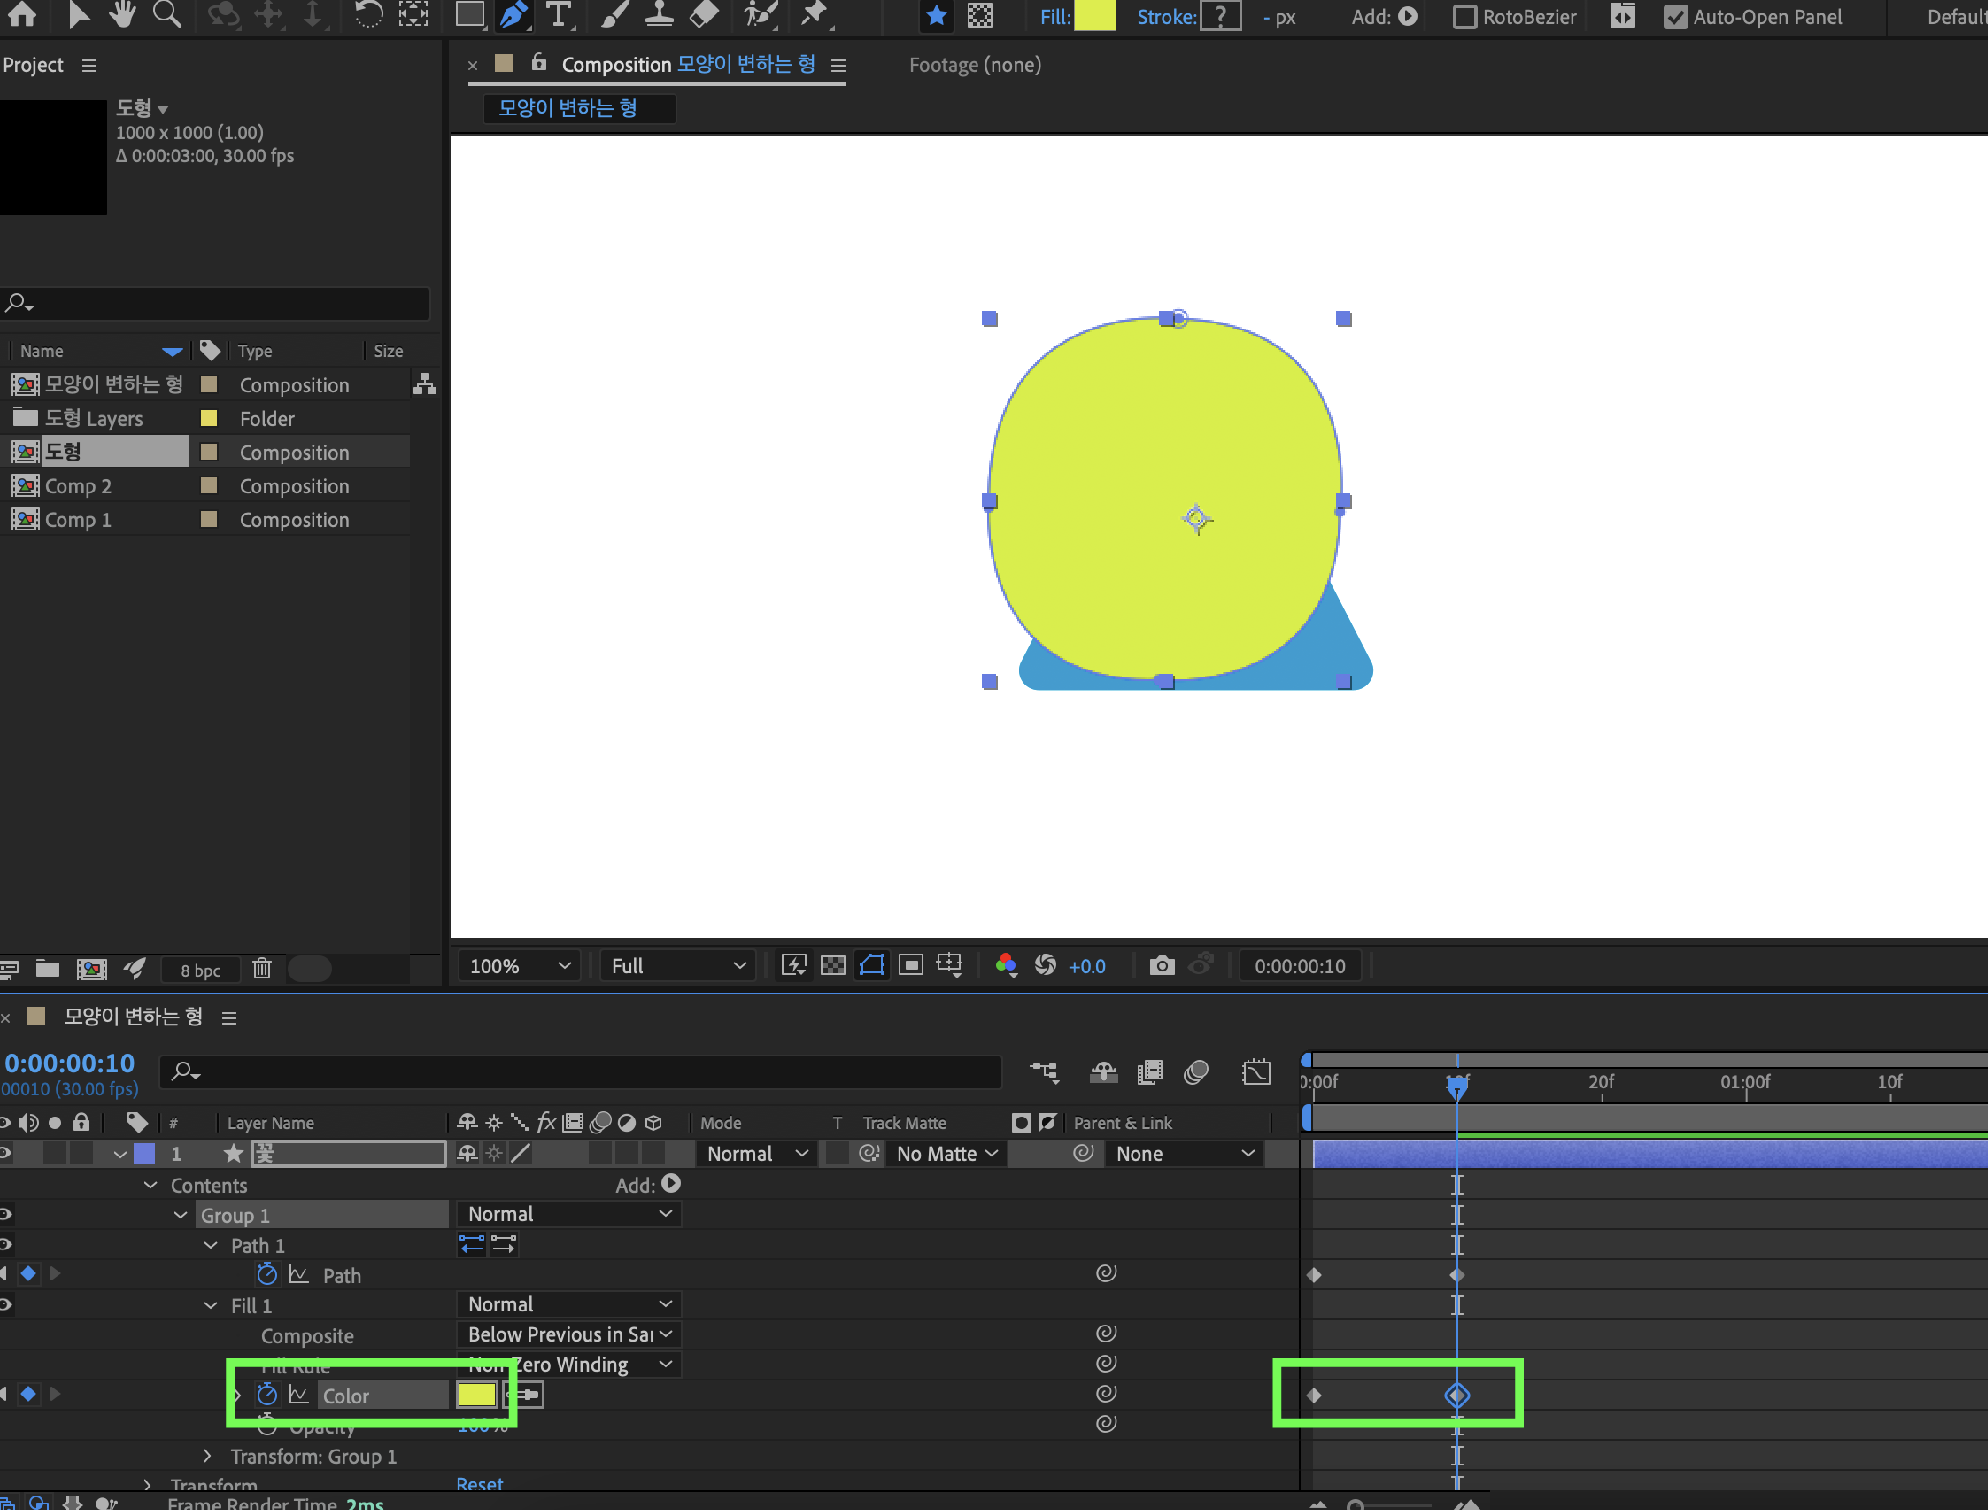The image size is (1988, 1510).
Task: Collapse the Contents group
Action: [x=151, y=1185]
